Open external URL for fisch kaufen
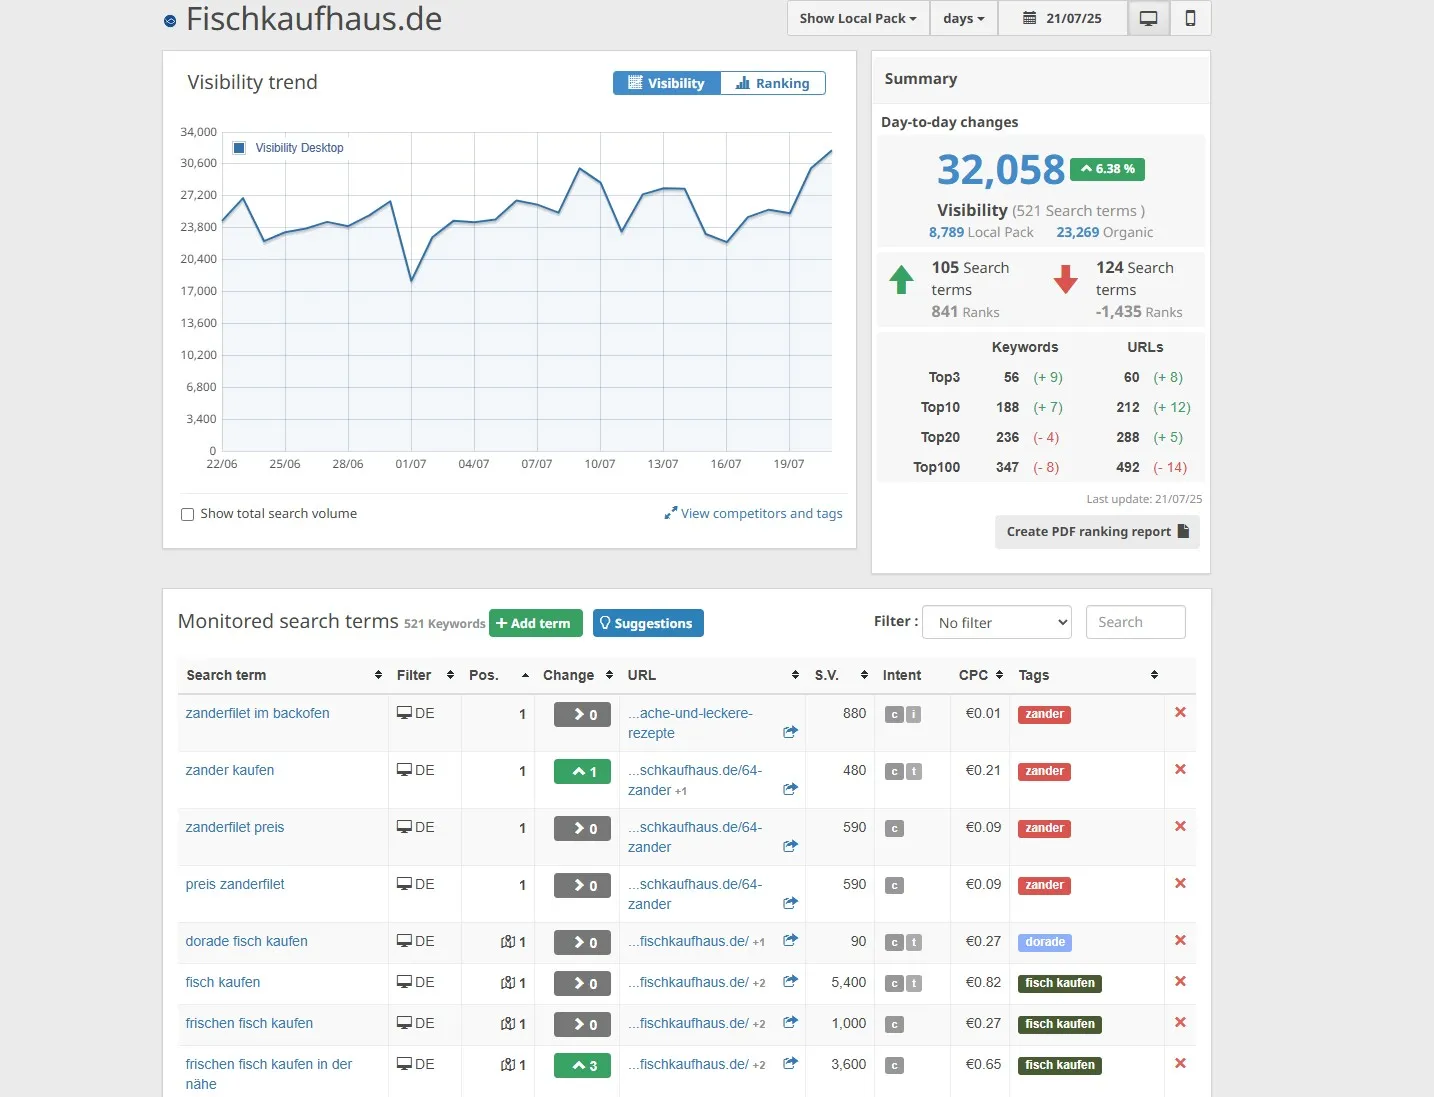 tap(790, 981)
